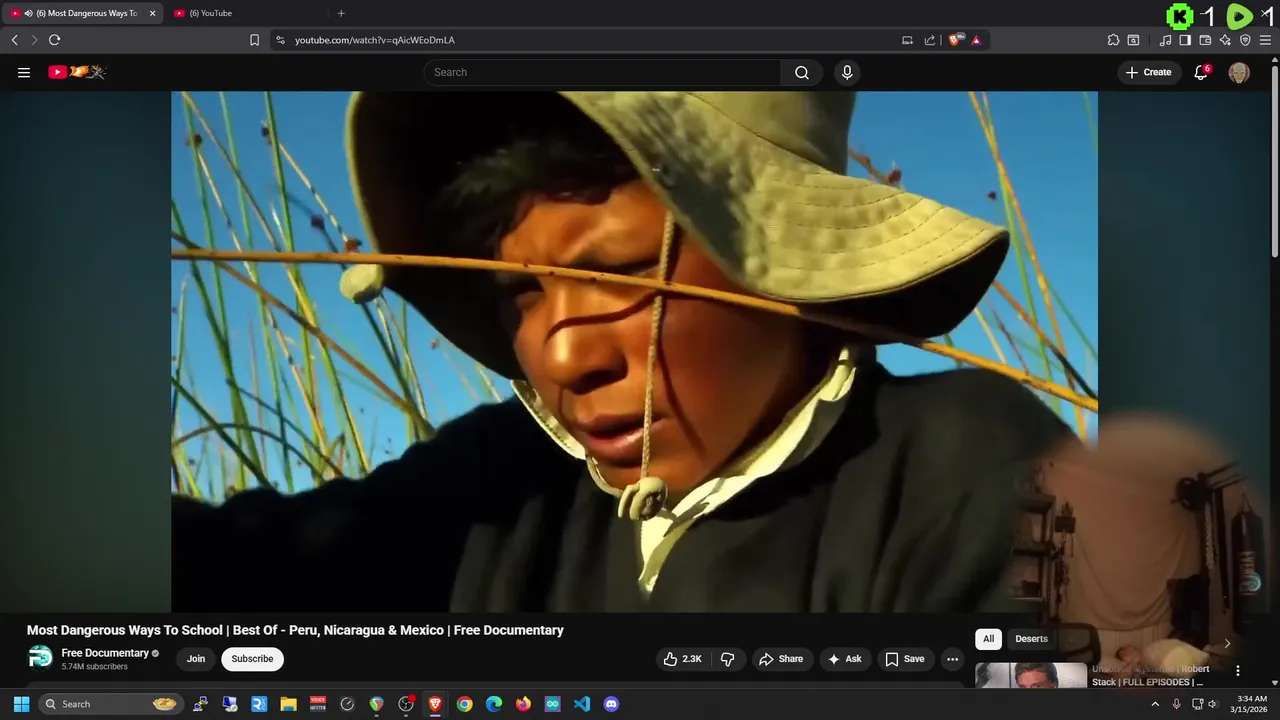This screenshot has width=1280, height=720.
Task: Open Microsoft Edge from the taskbar
Action: (x=494, y=704)
